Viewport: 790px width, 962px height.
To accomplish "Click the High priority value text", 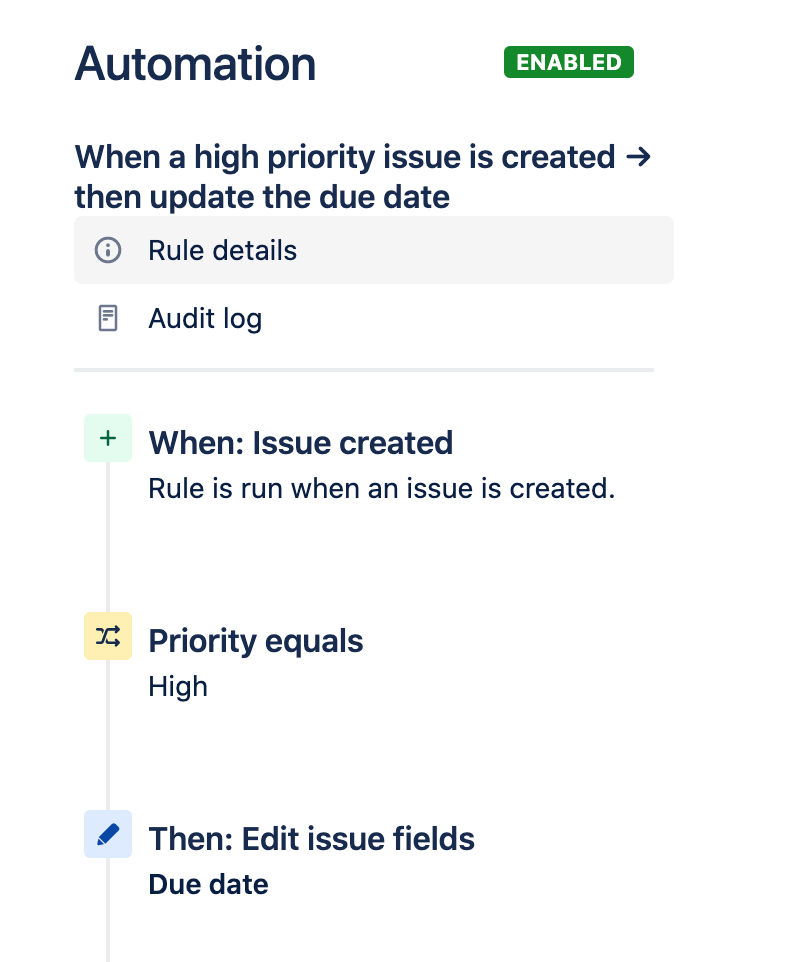I will tap(178, 687).
